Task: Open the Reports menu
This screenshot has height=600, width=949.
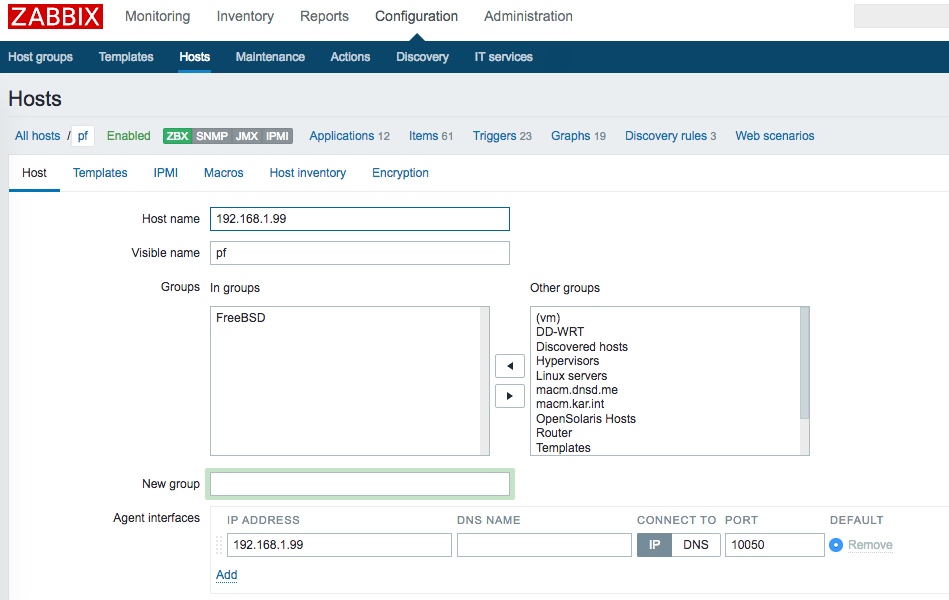Action: coord(324,16)
